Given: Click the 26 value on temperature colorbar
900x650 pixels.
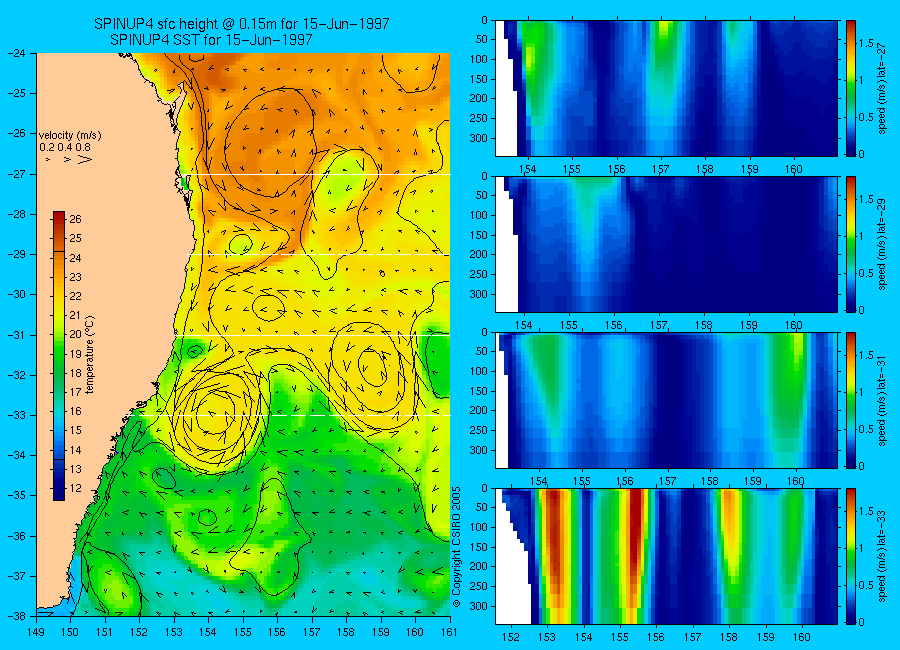Looking at the screenshot, I should pos(76,219).
